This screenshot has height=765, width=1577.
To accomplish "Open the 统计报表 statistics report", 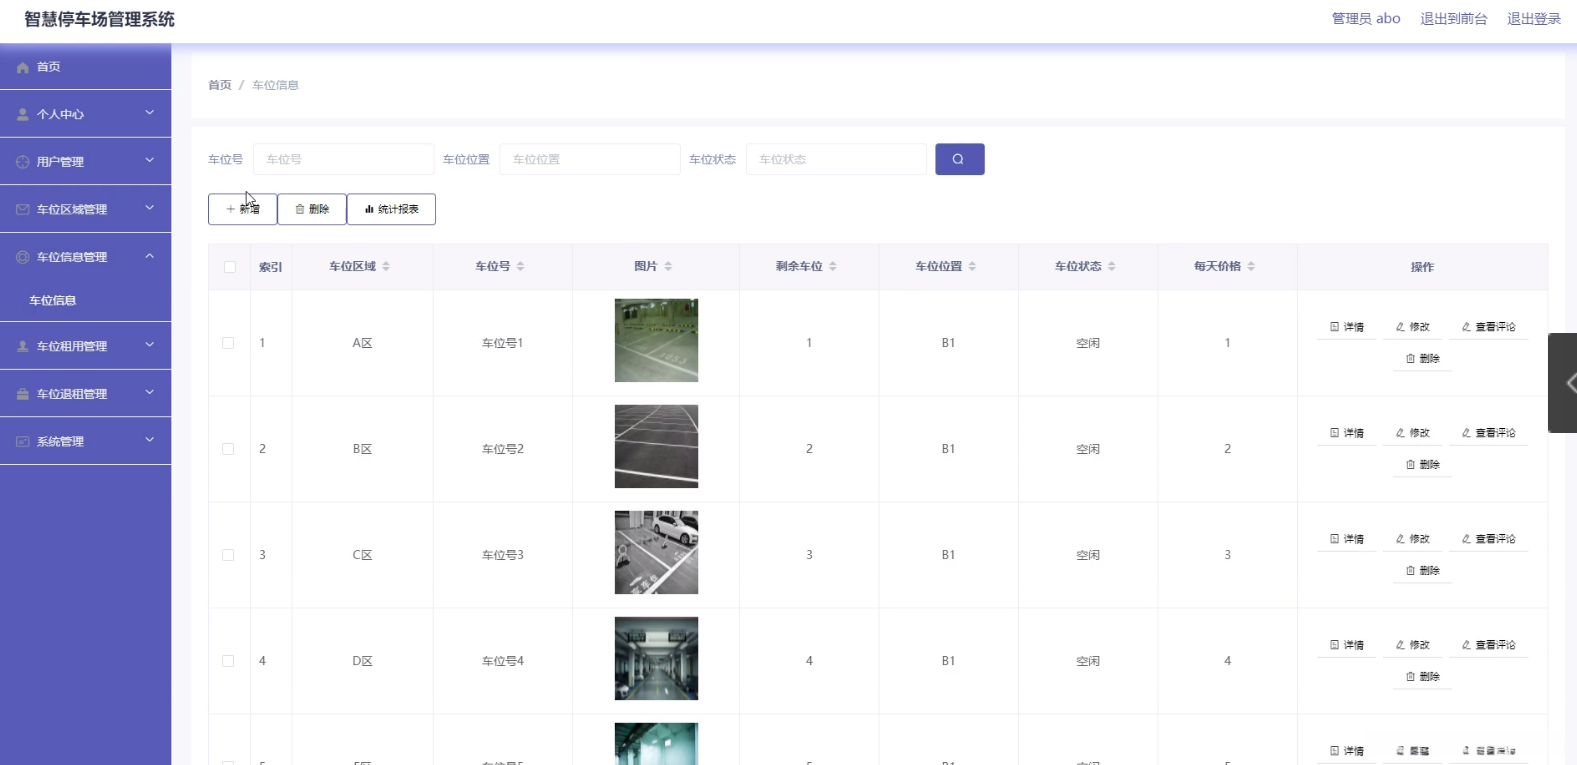I will 391,209.
